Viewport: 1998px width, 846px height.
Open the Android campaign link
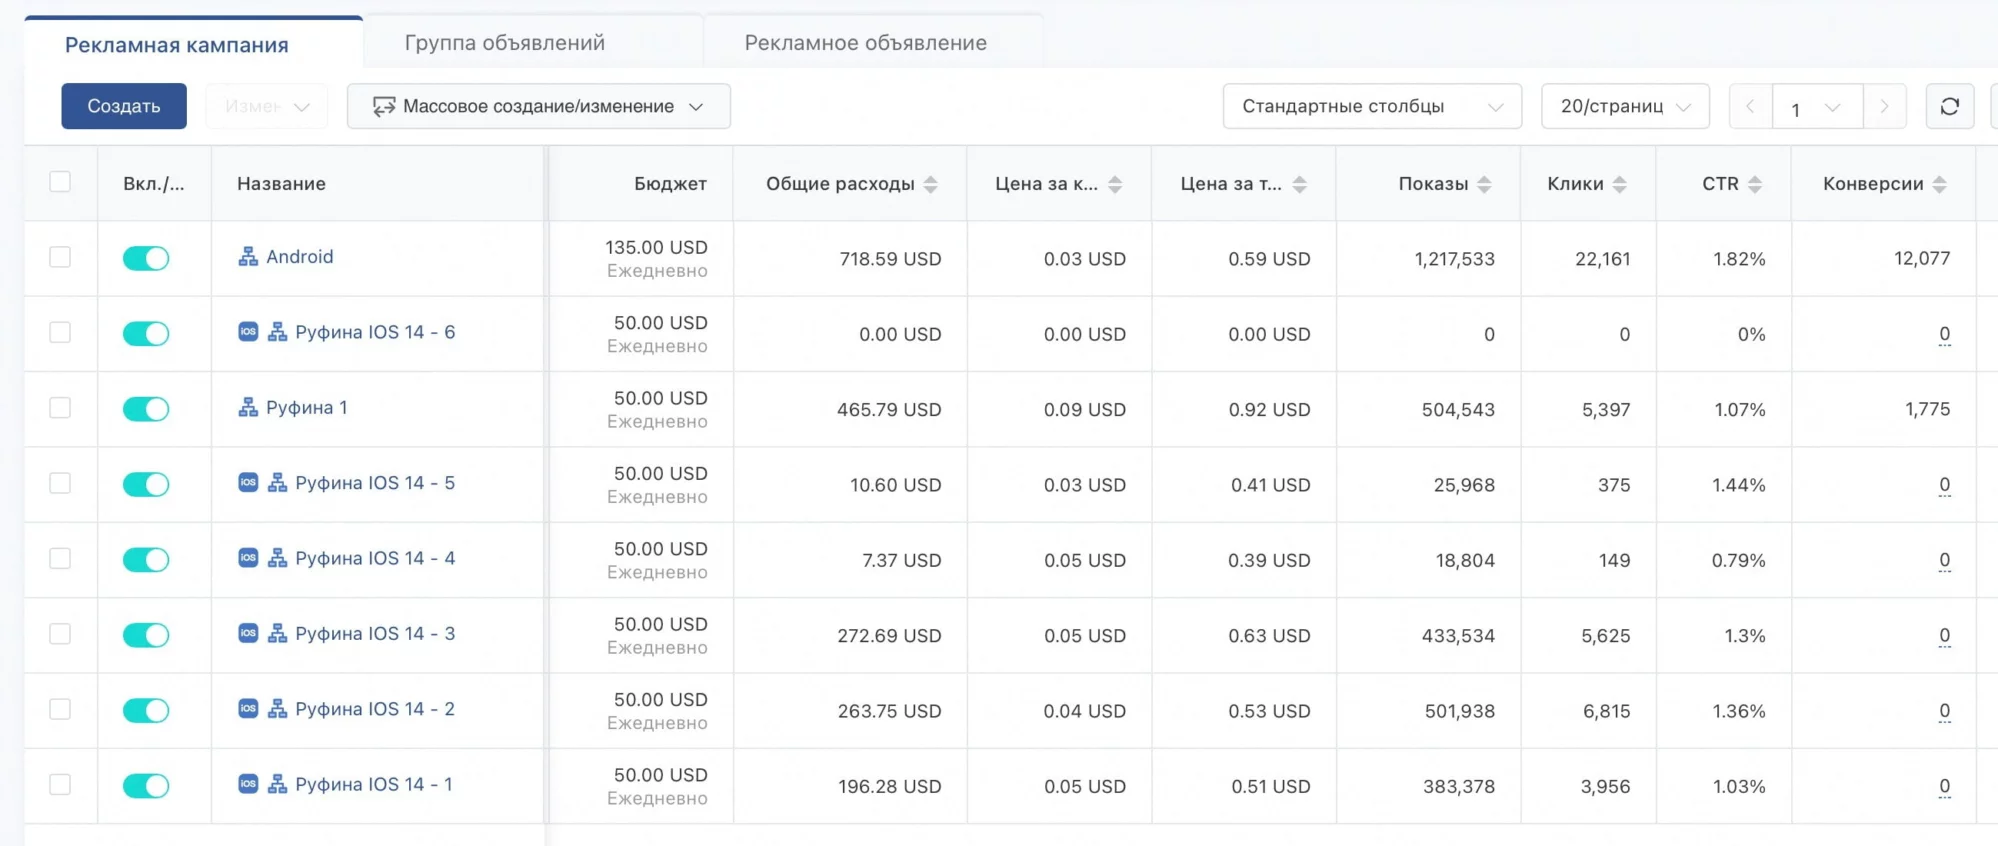299,257
